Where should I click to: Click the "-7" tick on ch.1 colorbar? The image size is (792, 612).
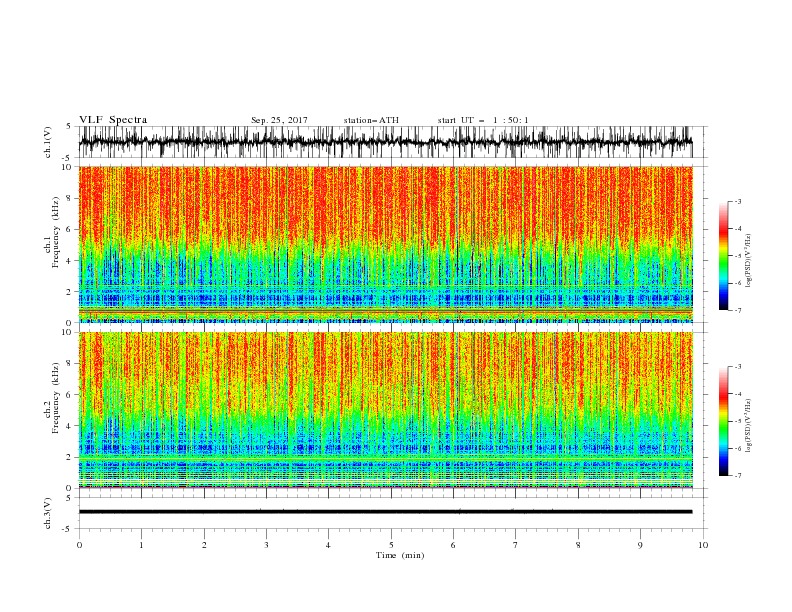pyautogui.click(x=737, y=310)
